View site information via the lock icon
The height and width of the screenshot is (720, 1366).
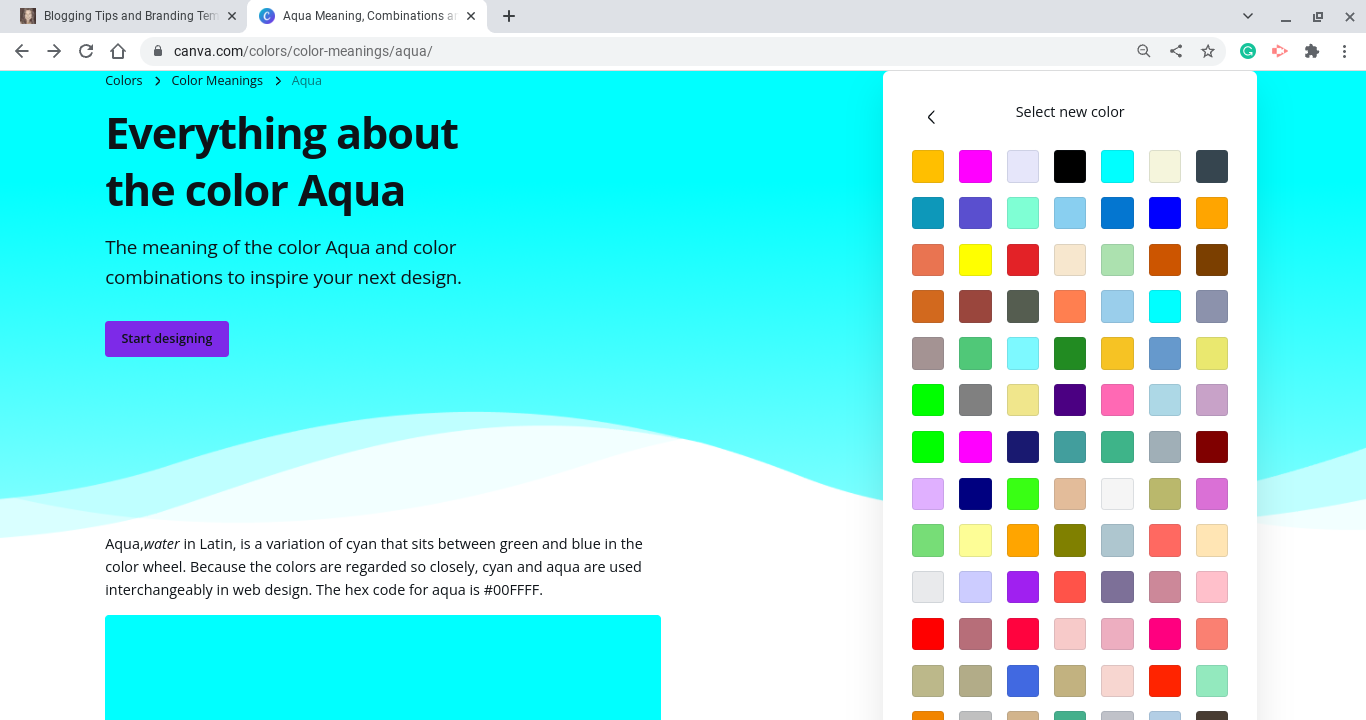coord(157,51)
